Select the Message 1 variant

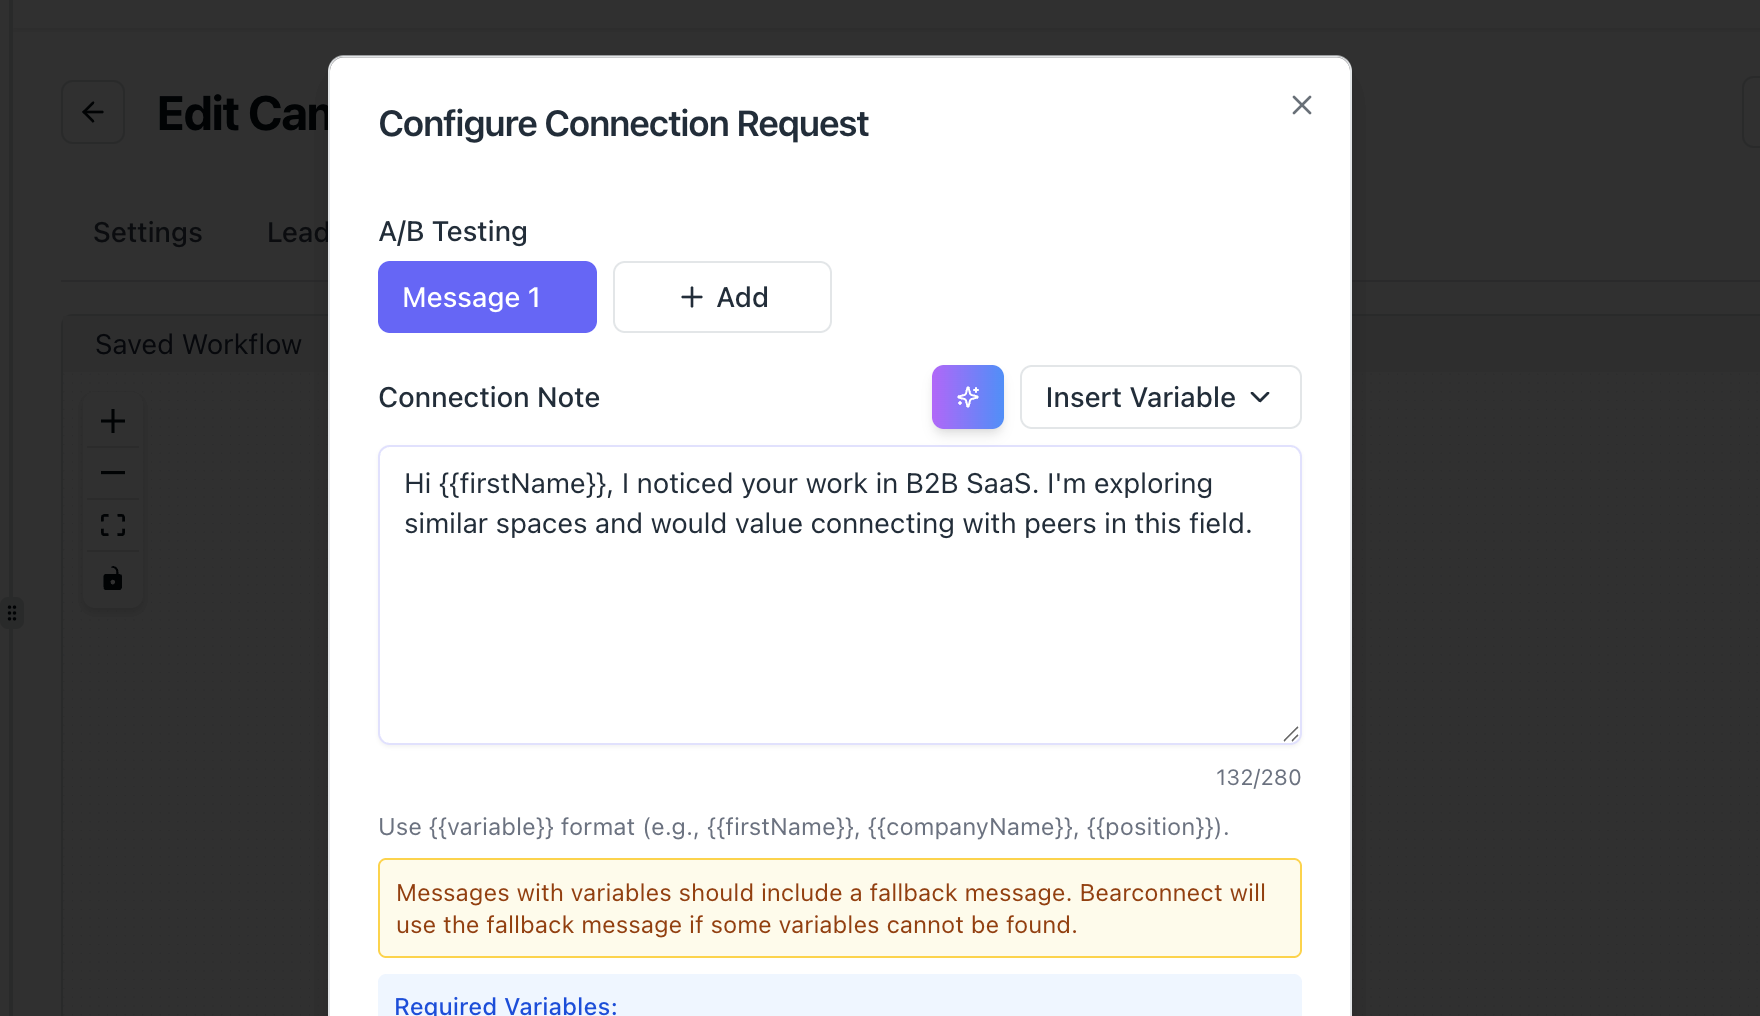coord(487,297)
